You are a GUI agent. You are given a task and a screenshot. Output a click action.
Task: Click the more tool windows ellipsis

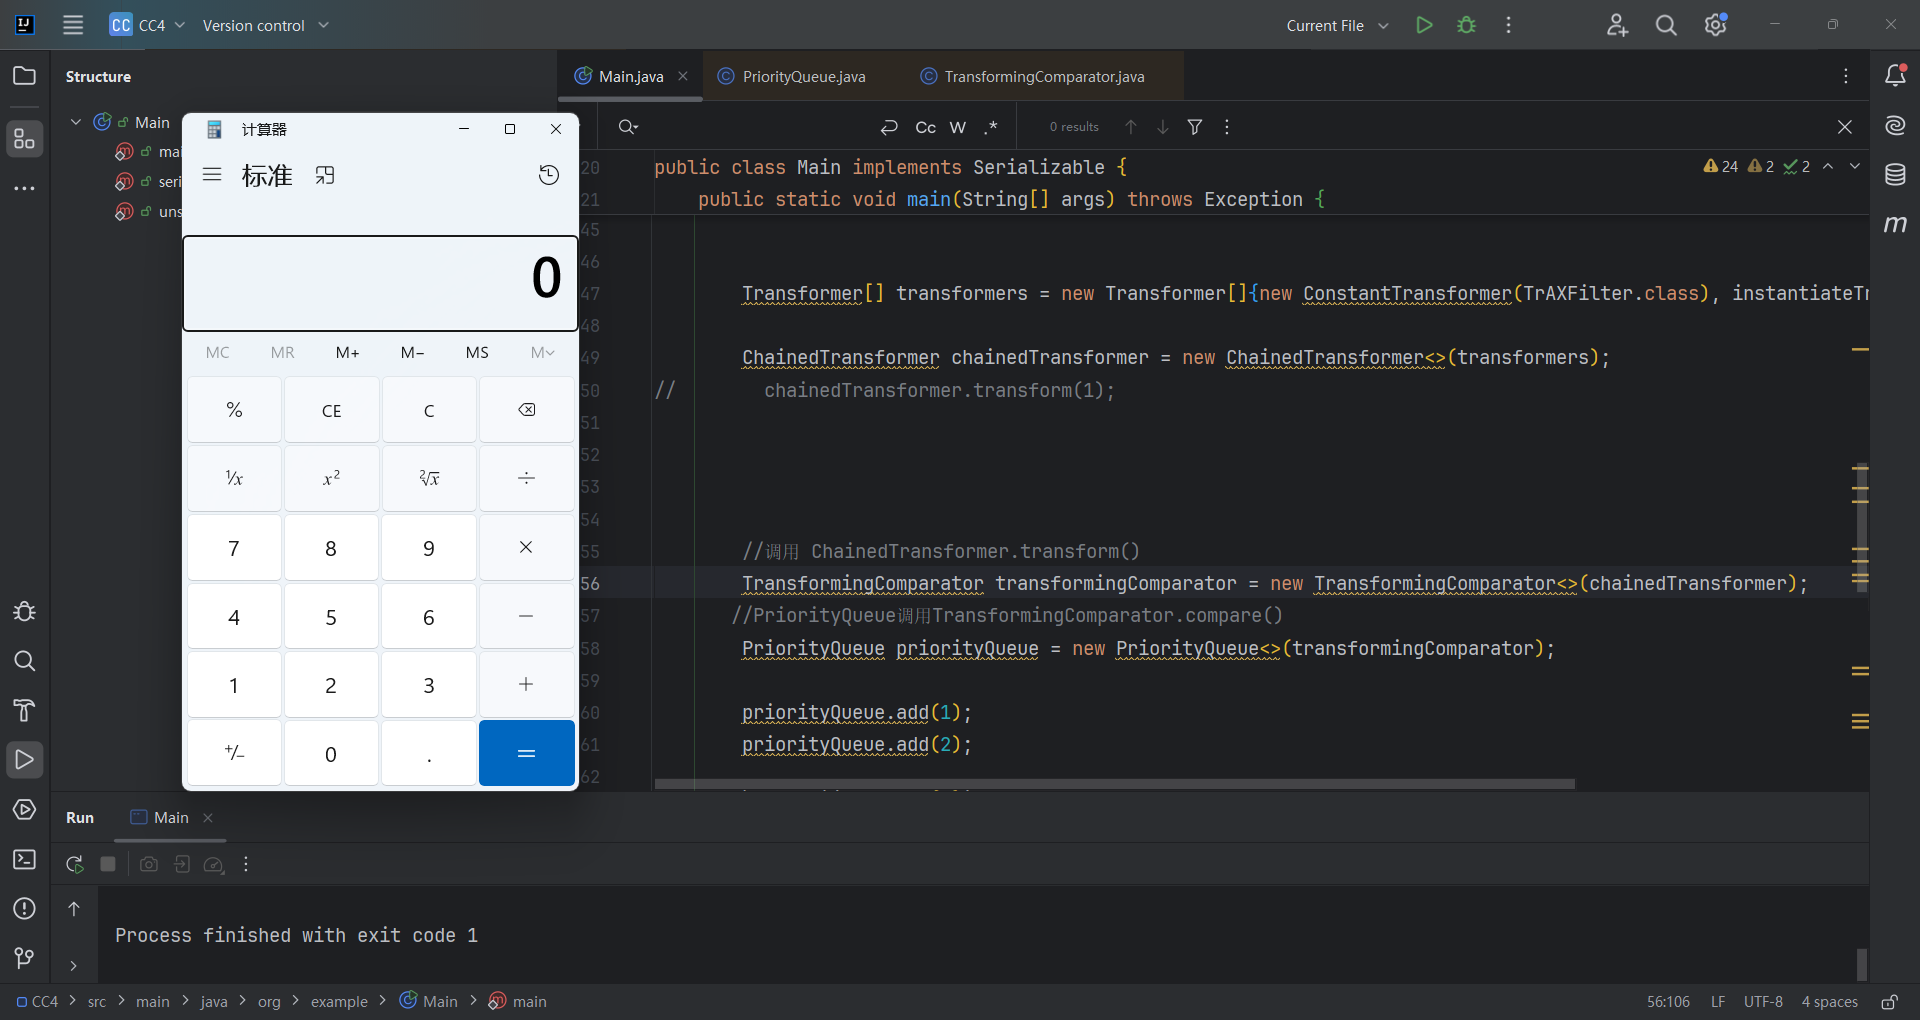pyautogui.click(x=25, y=188)
